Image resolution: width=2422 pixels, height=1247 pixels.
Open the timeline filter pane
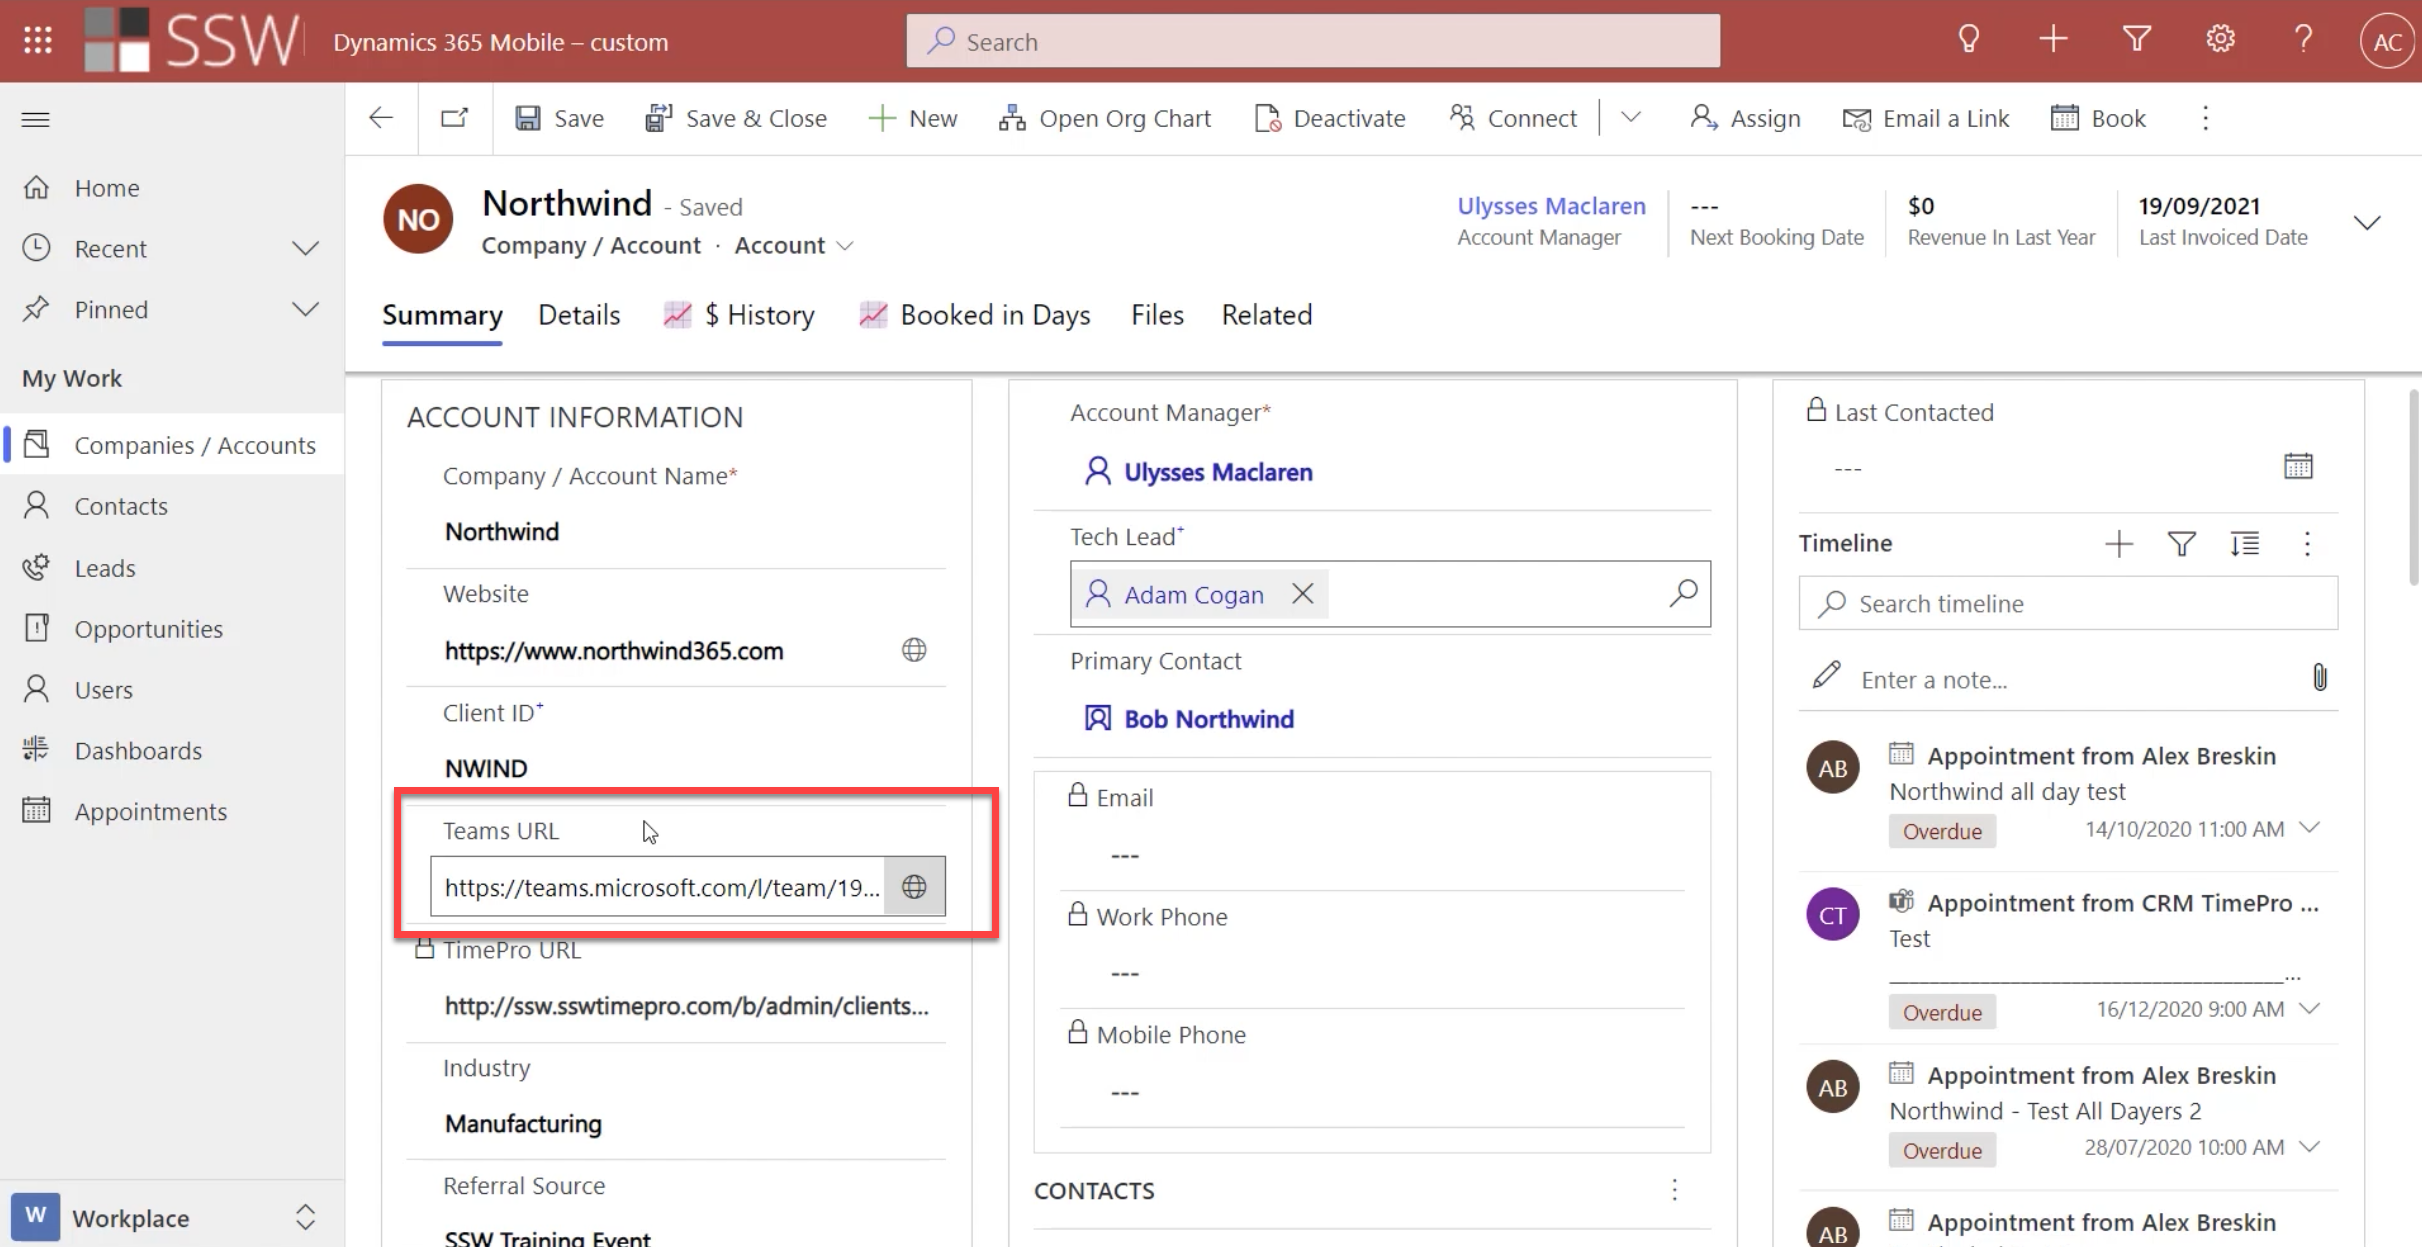click(2181, 543)
